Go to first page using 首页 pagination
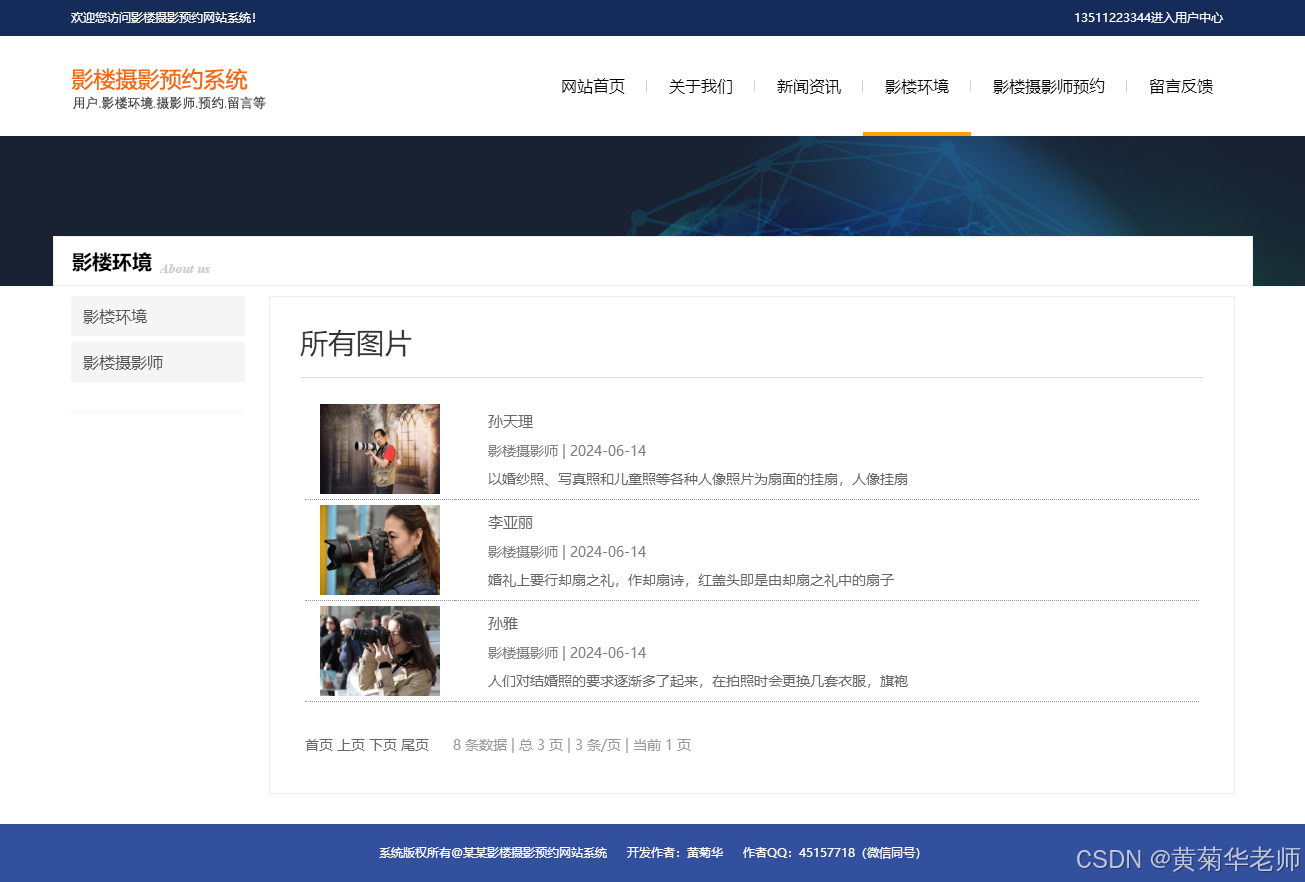This screenshot has height=882, width=1305. (318, 745)
